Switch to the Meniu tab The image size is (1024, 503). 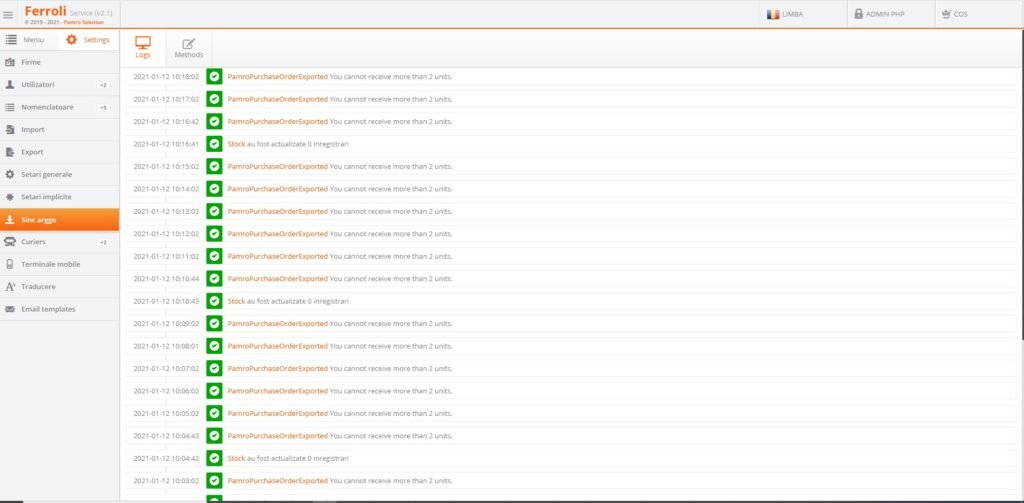pyautogui.click(x=26, y=40)
